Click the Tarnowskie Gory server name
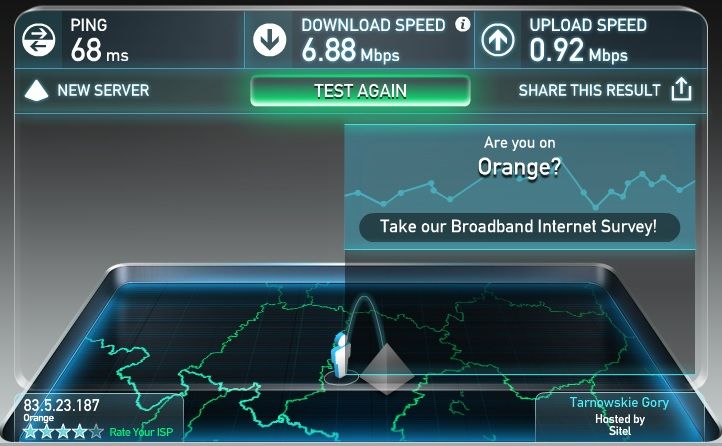Image resolution: width=722 pixels, height=446 pixels. tap(619, 402)
